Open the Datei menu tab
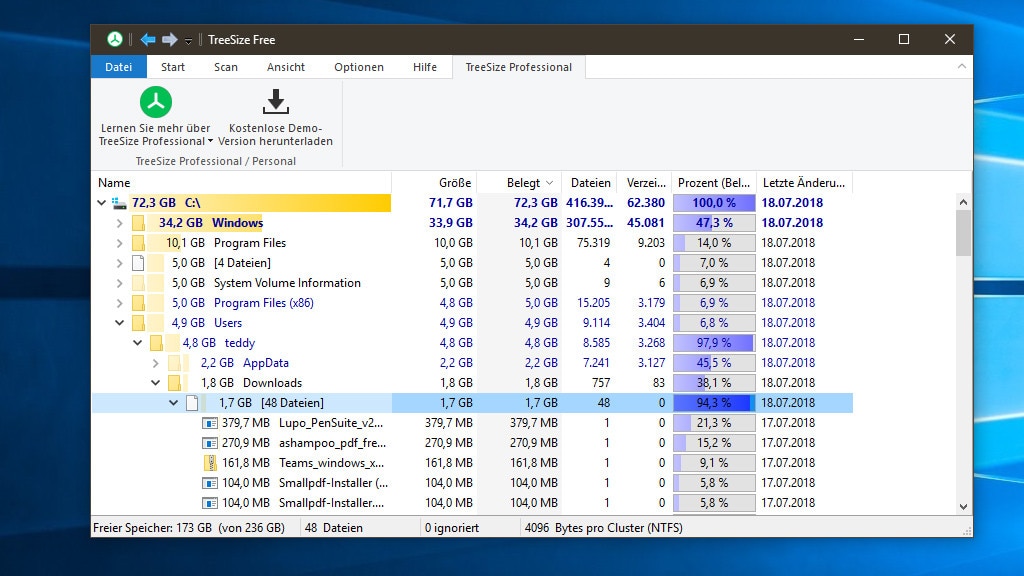1024x576 pixels. pyautogui.click(x=118, y=67)
